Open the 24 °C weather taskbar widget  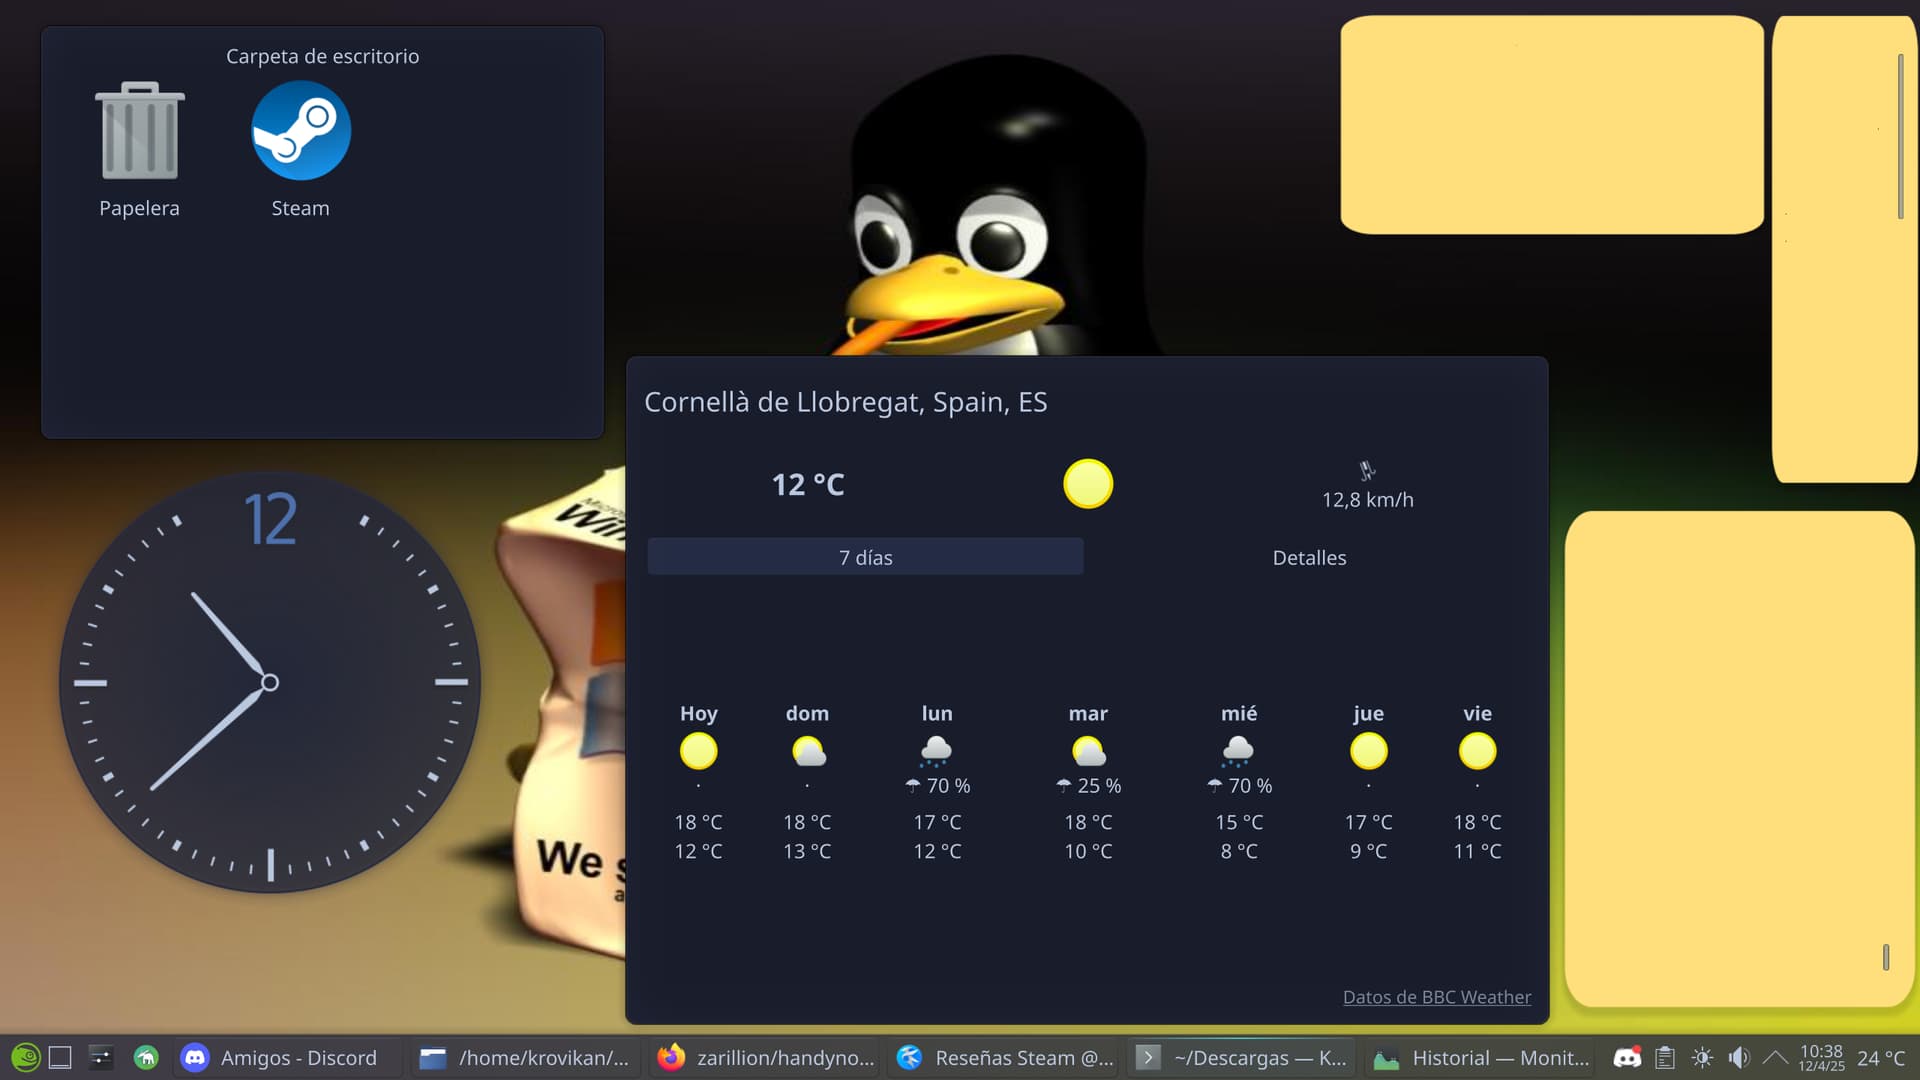click(1881, 1058)
